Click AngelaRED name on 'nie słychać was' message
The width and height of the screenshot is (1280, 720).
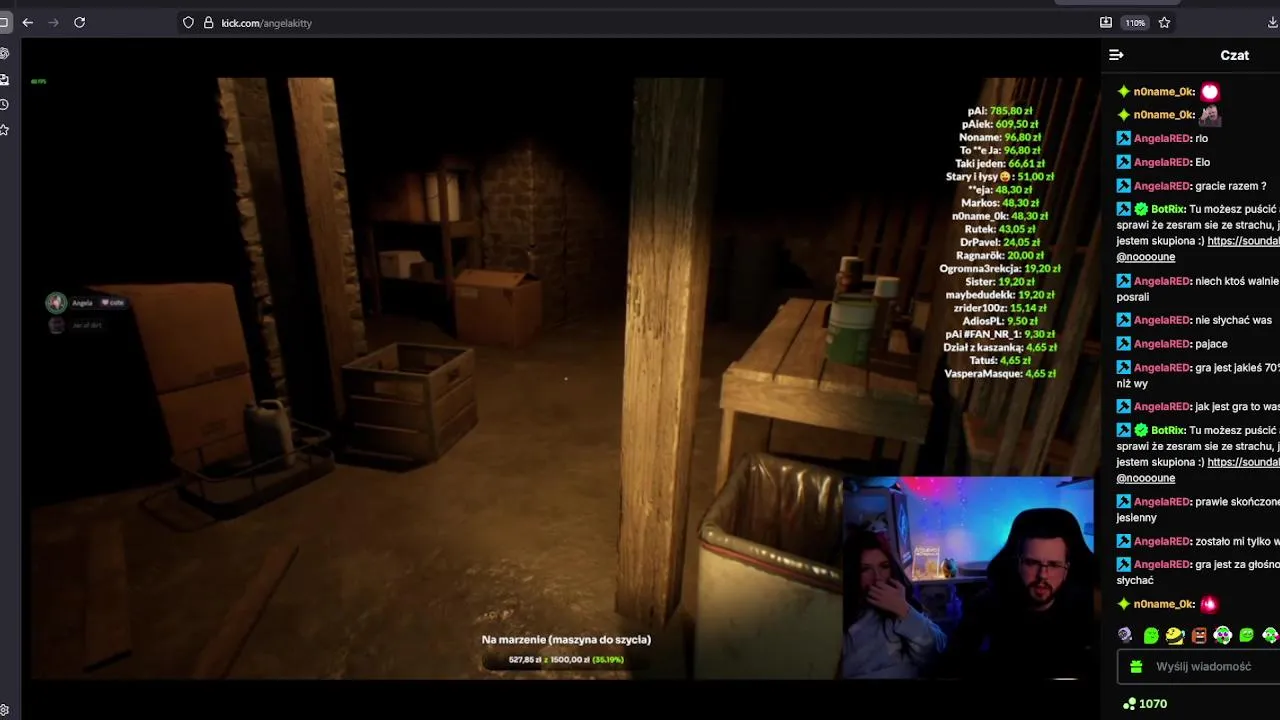pyautogui.click(x=1162, y=320)
